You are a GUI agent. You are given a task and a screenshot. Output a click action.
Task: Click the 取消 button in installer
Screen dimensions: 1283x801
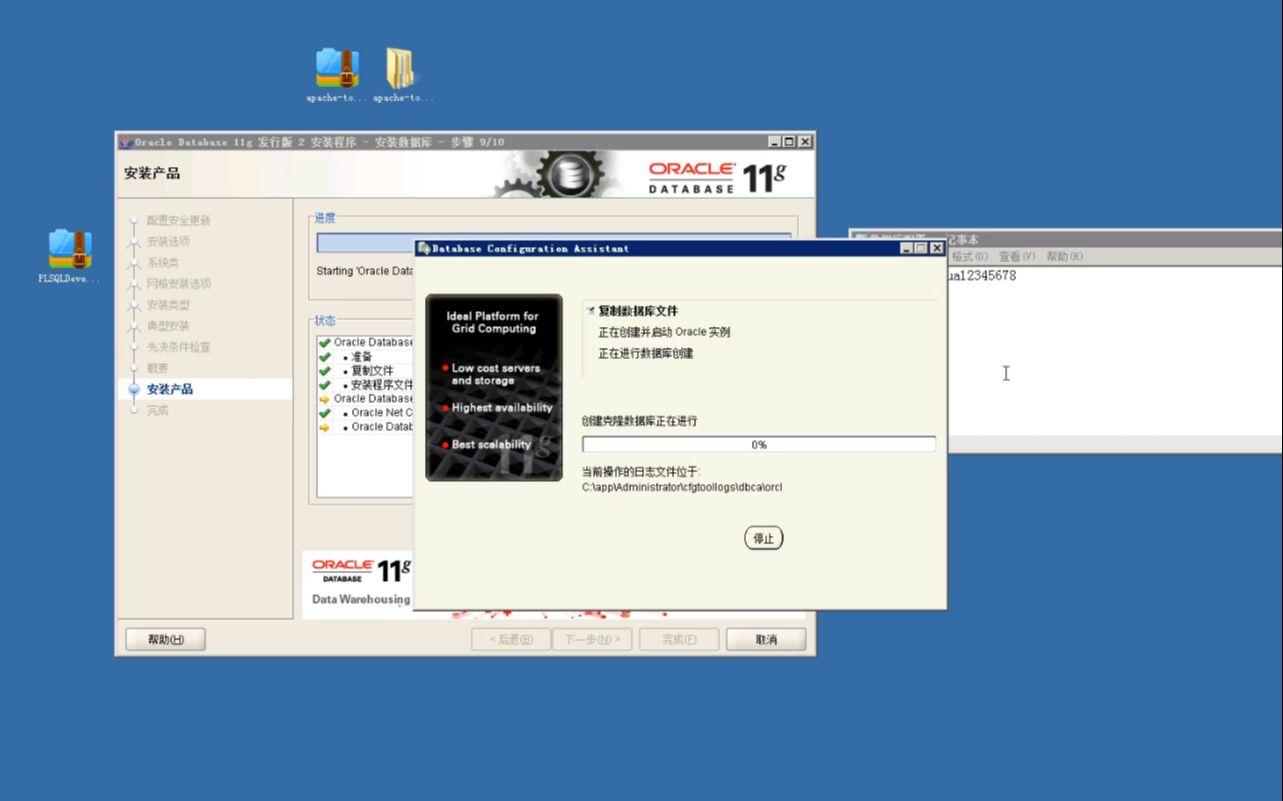[x=766, y=640]
